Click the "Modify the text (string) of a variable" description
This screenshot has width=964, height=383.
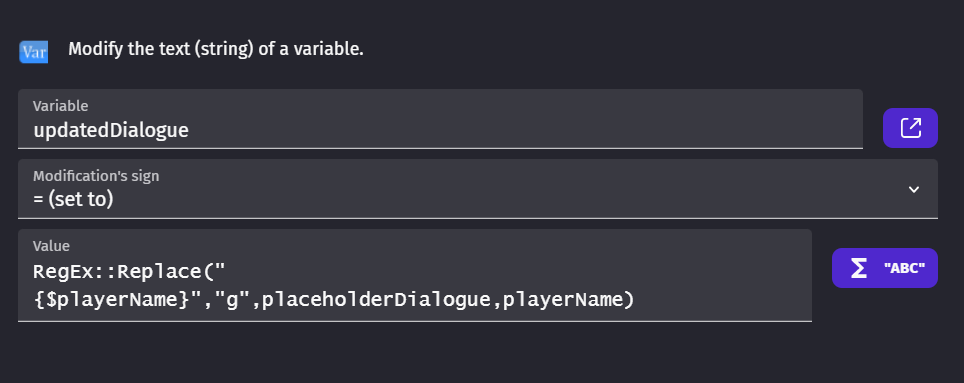click(216, 49)
